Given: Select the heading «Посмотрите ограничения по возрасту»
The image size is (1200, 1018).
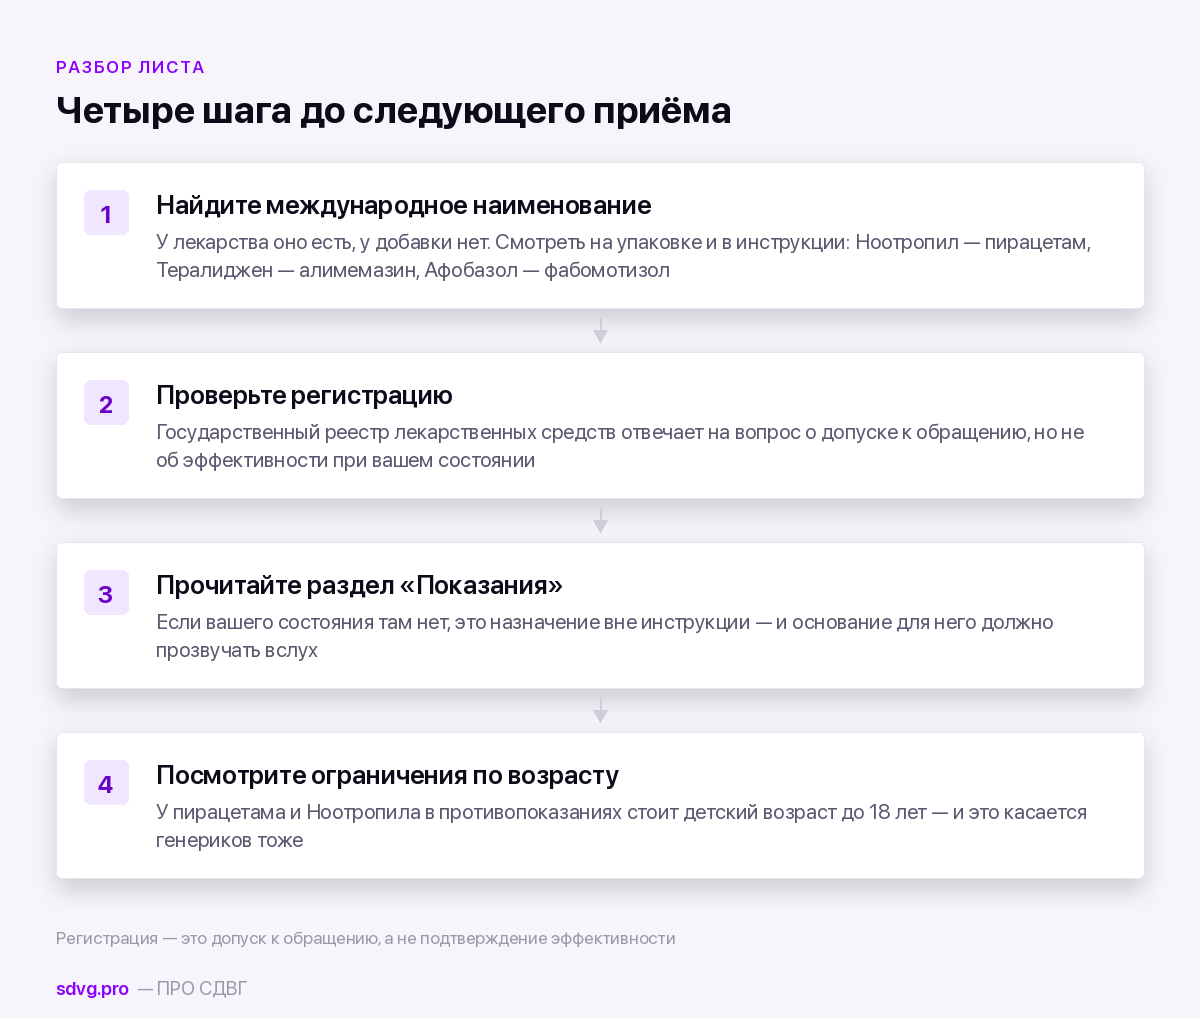Looking at the screenshot, I should [x=387, y=775].
